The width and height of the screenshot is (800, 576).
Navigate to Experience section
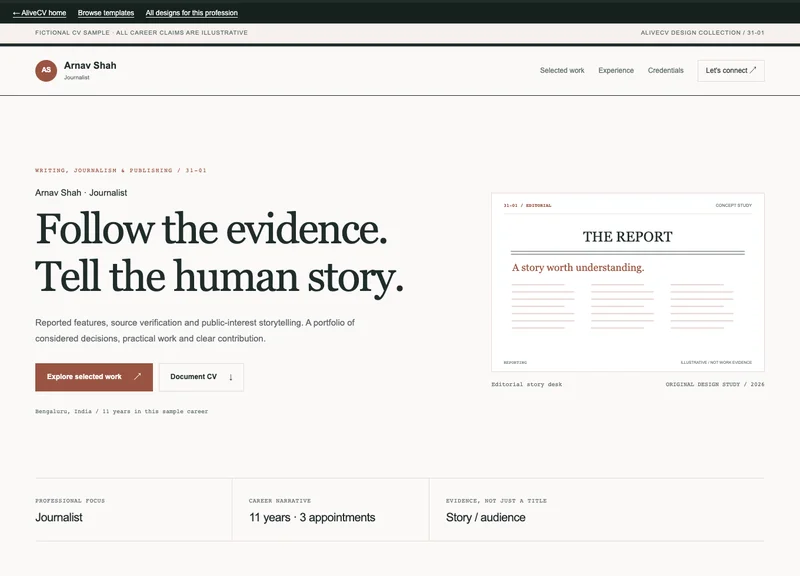coord(616,70)
